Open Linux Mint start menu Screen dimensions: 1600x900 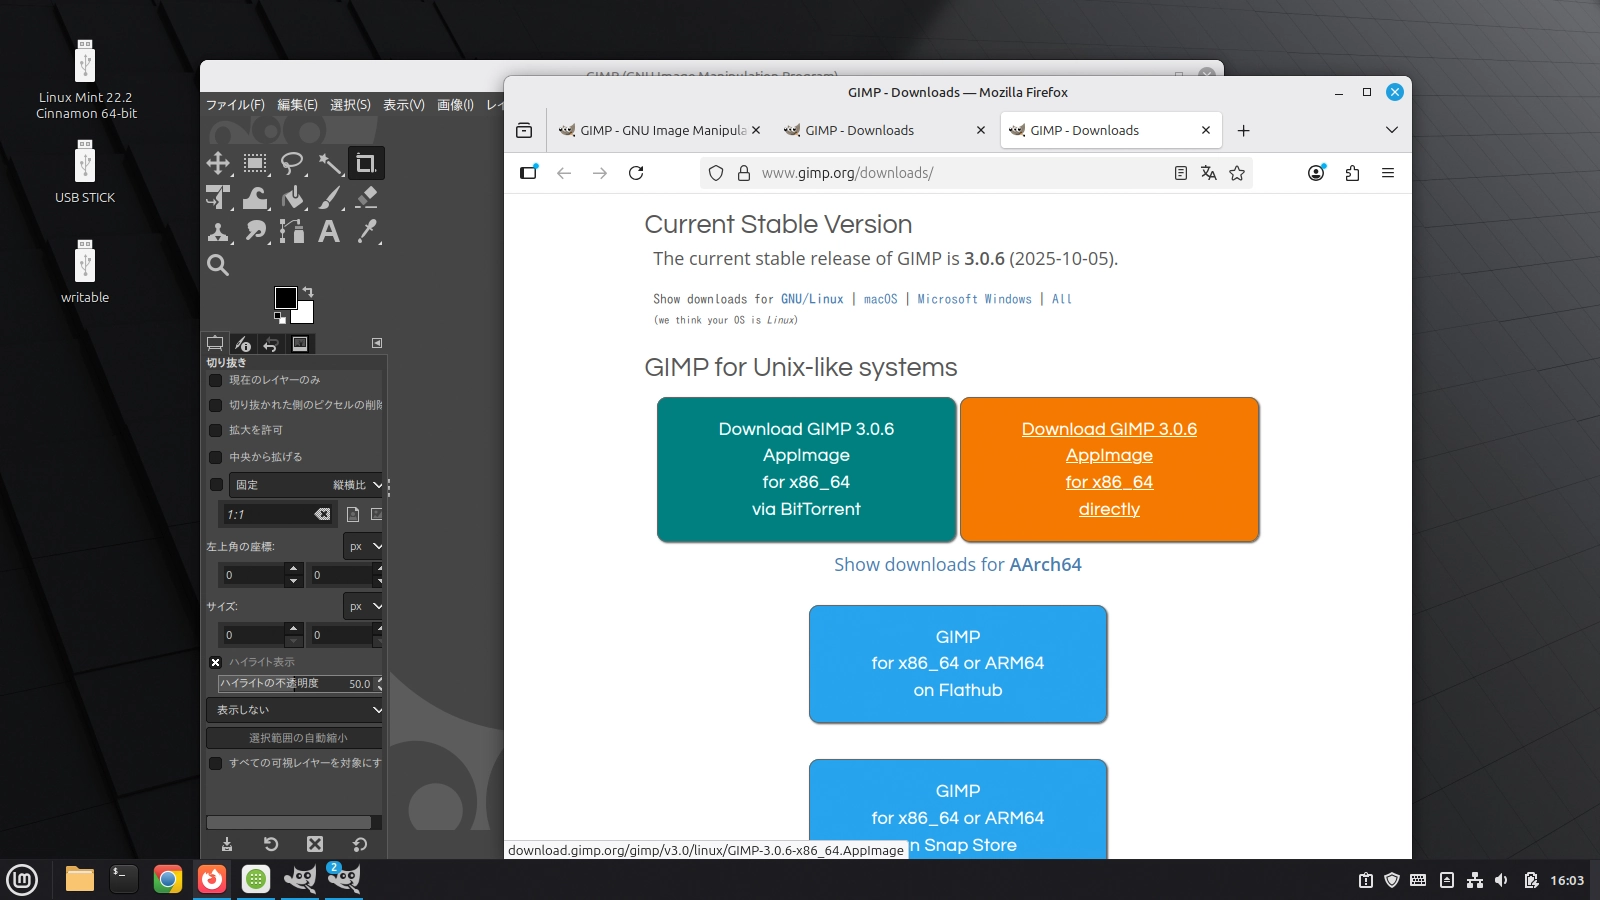[x=22, y=880]
